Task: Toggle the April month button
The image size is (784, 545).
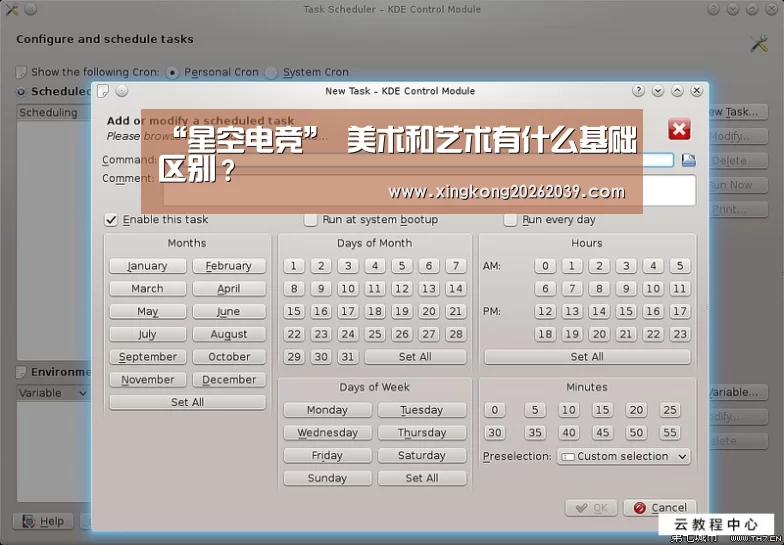Action: 229,289
